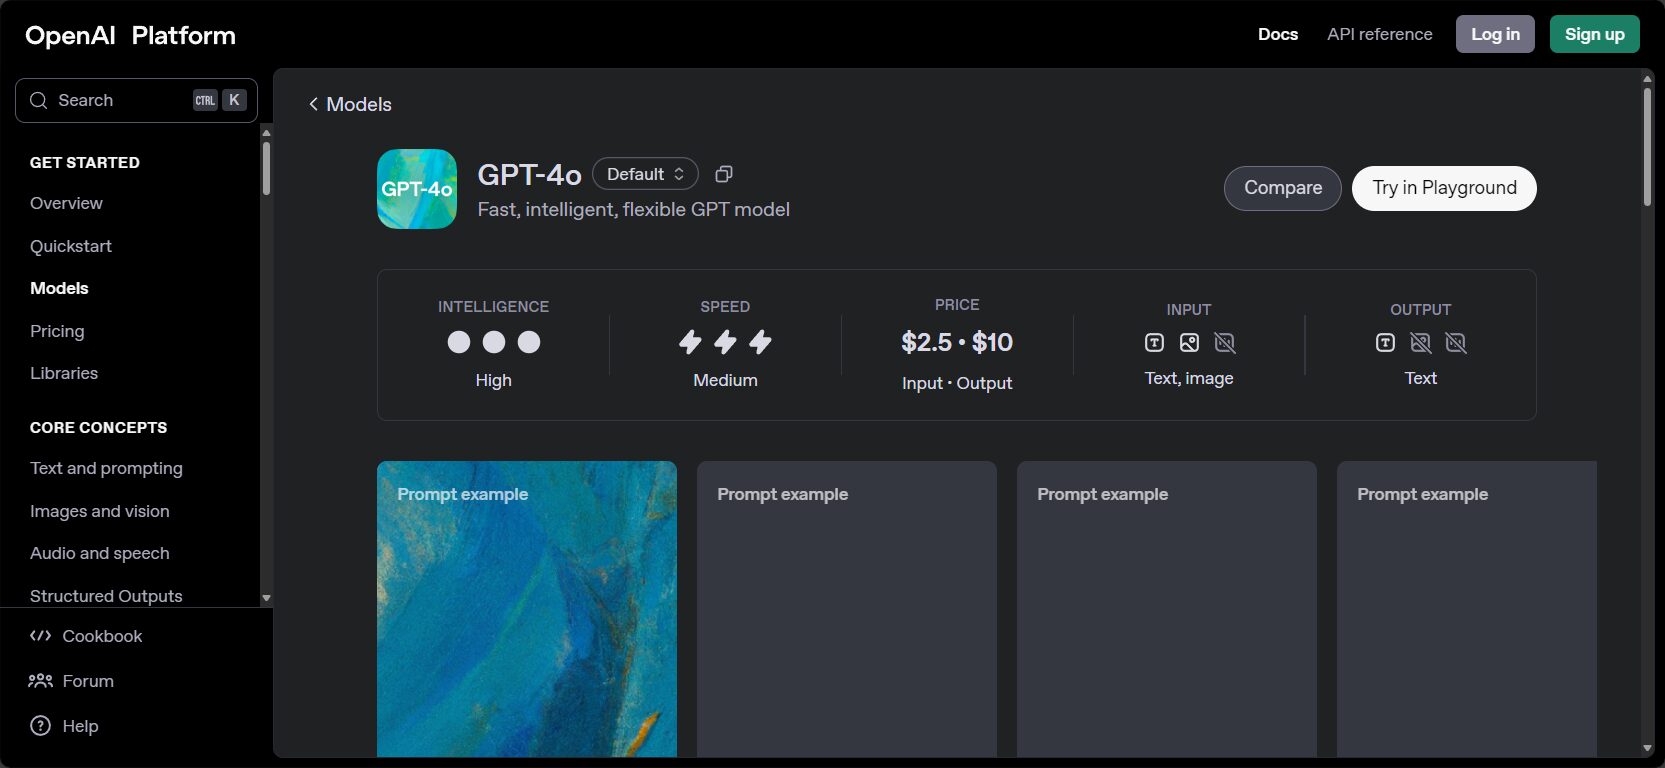
Task: Click "Fast, intelligent, flexible GPT model" text
Action: [633, 209]
